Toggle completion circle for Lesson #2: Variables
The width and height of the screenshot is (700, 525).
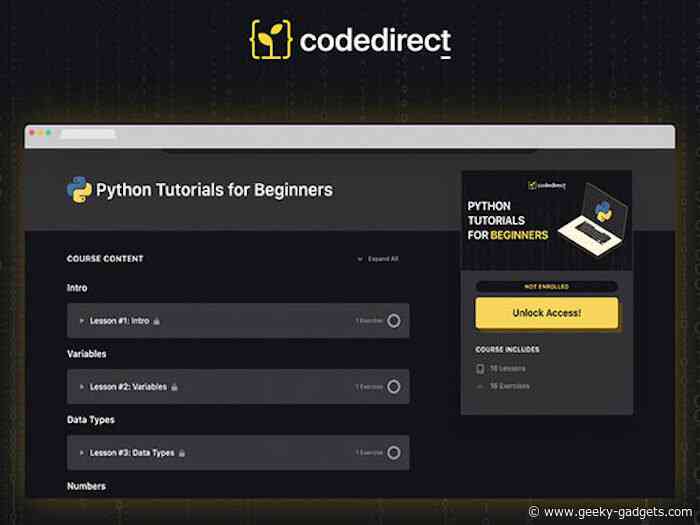point(393,387)
